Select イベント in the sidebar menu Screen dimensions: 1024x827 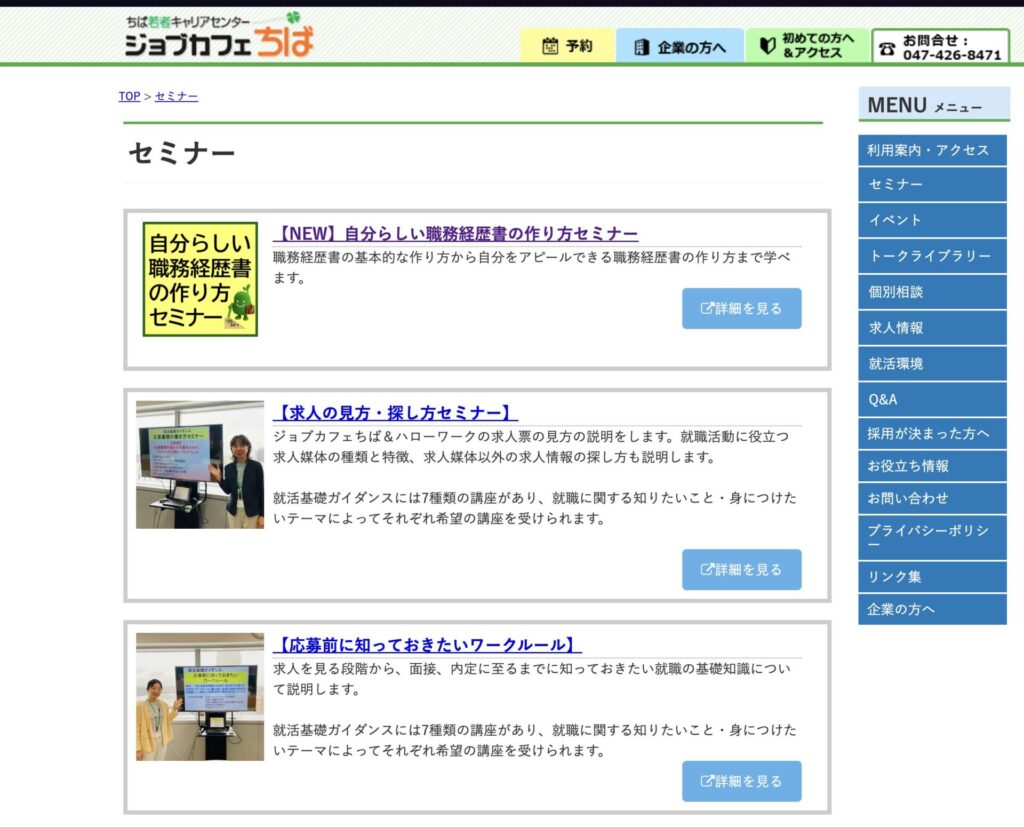(x=932, y=219)
